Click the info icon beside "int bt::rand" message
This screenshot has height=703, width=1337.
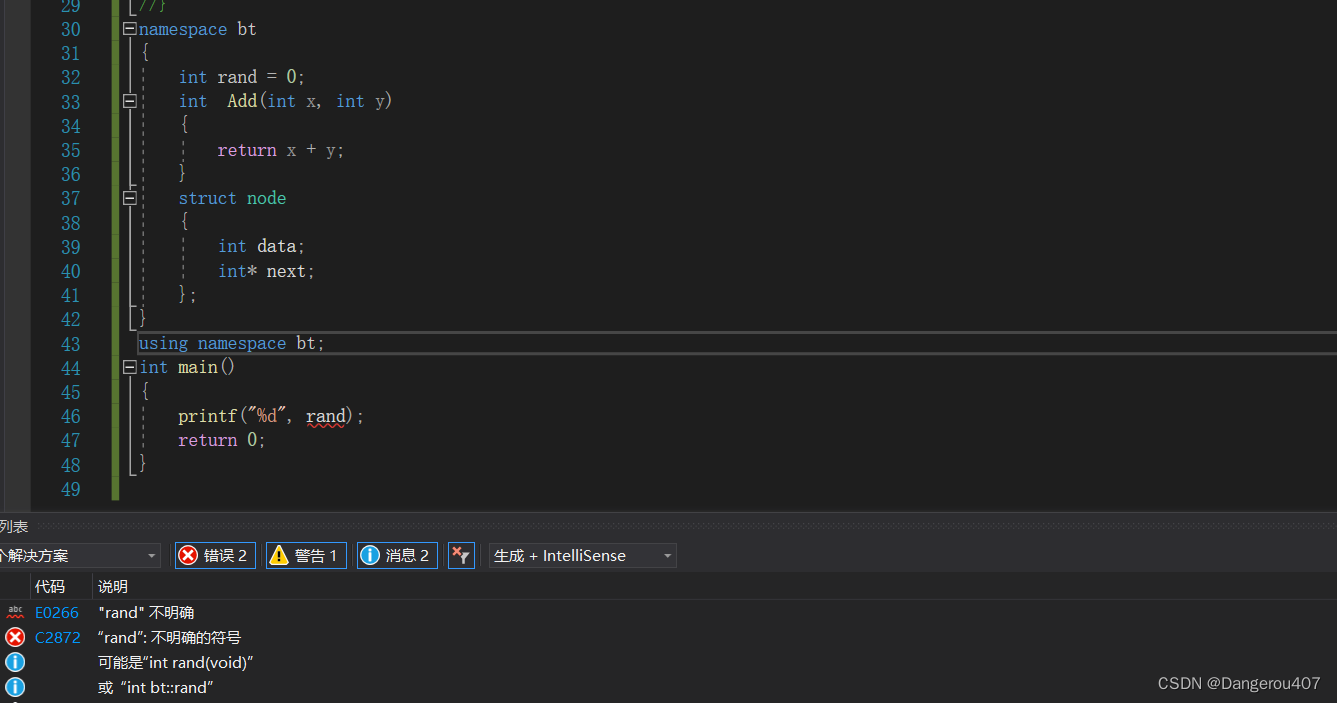tap(15, 687)
